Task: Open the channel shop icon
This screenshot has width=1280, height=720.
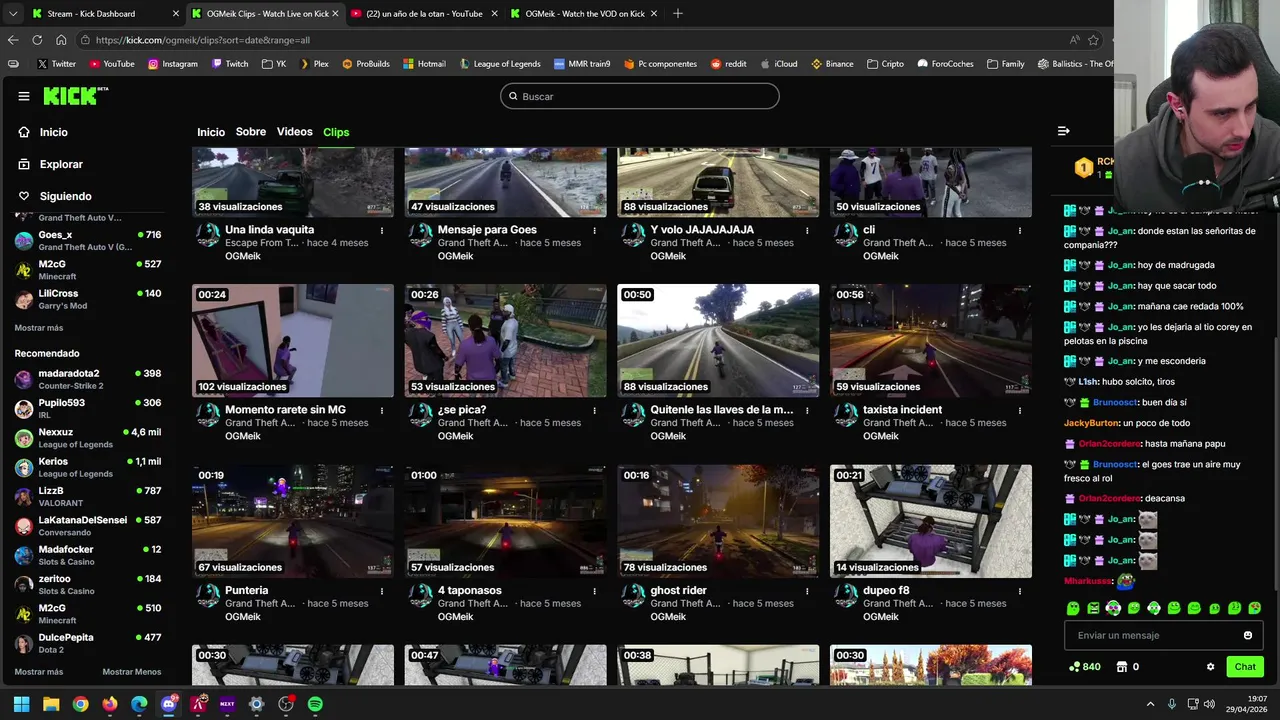Action: click(1122, 667)
